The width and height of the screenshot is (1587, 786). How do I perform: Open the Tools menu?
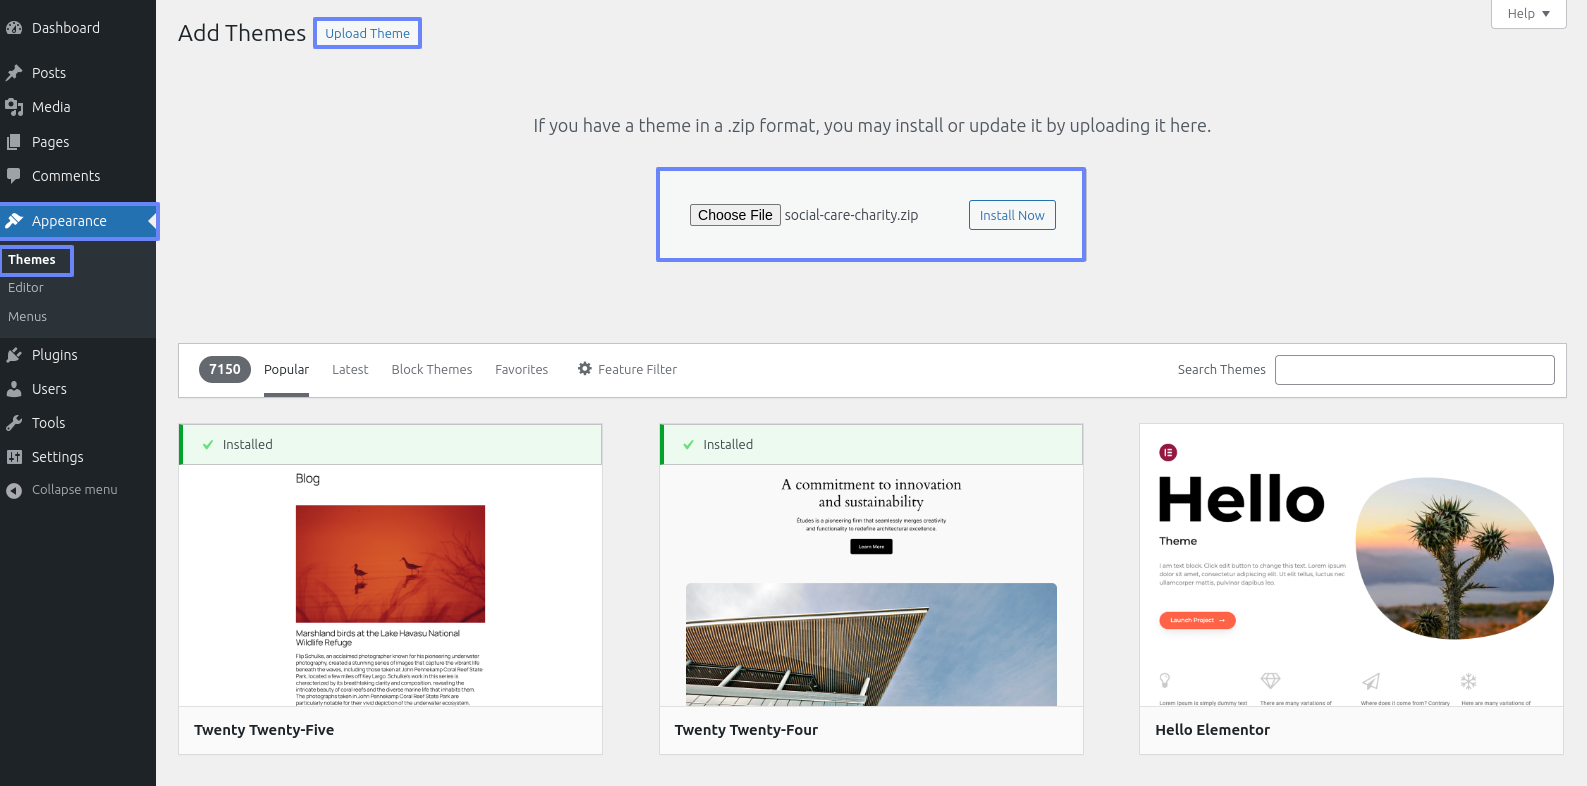tap(78, 423)
